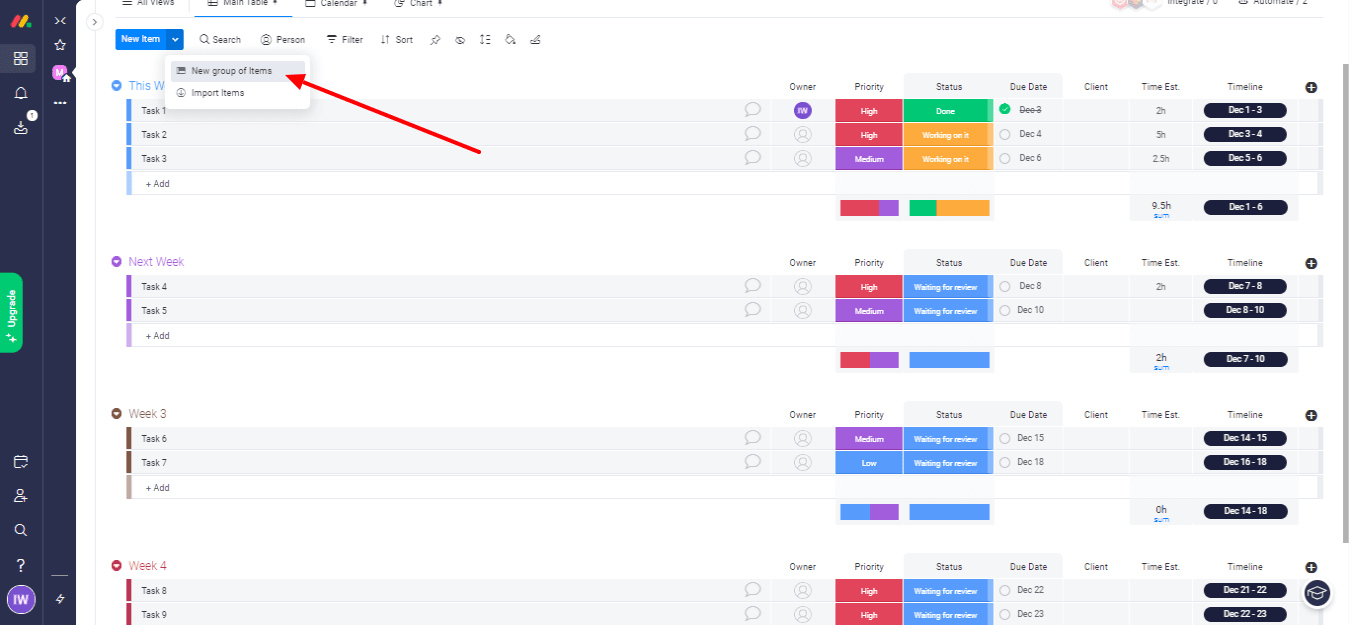Screen dimensions: 1349x625
Task: Open the IW profile avatar menu
Action: coord(21,600)
